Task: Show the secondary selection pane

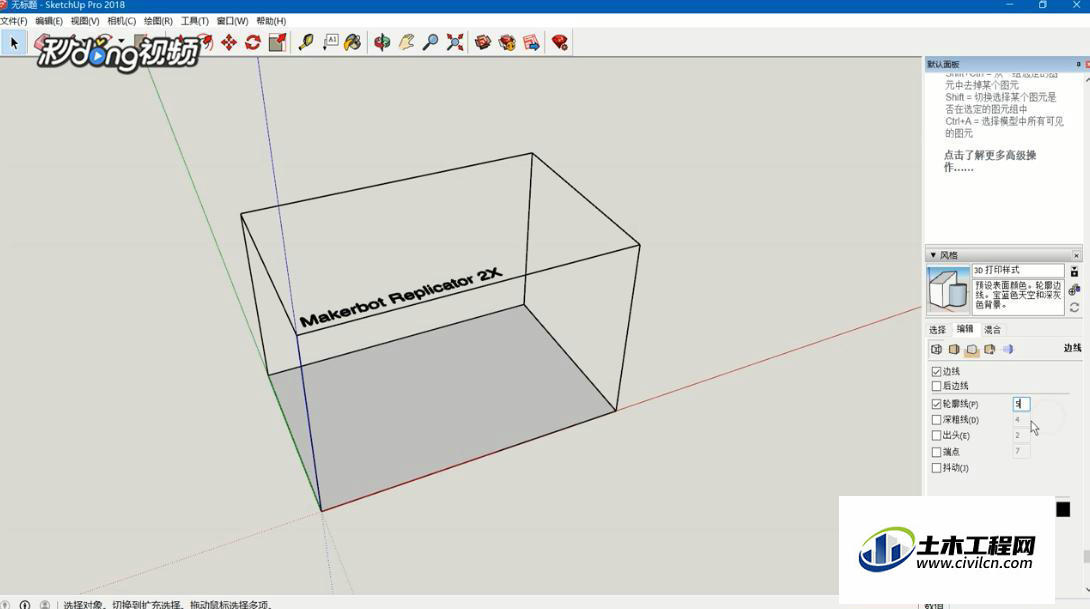Action: coord(1075,272)
